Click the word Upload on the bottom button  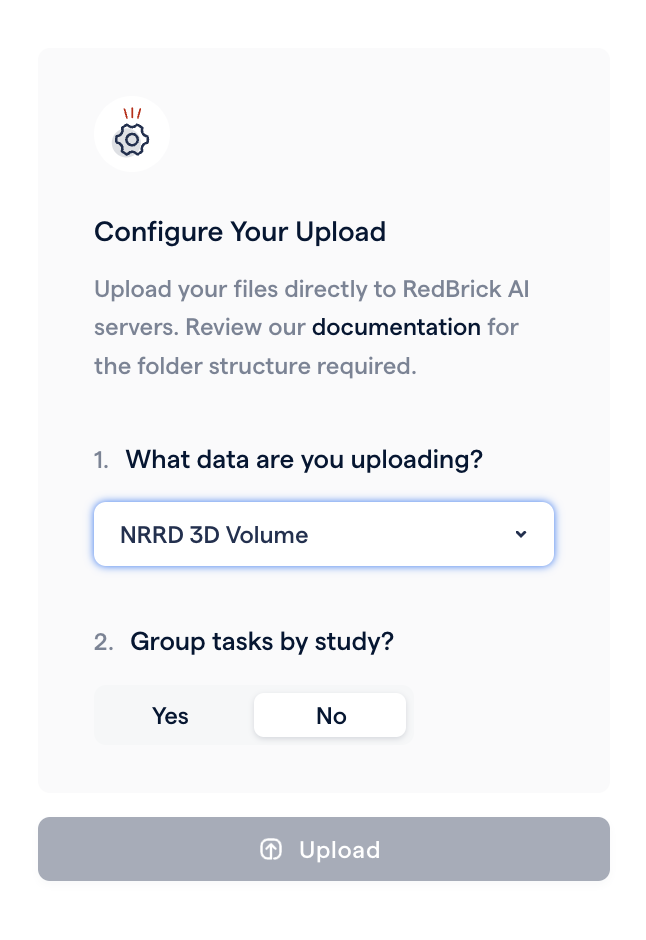tap(340, 850)
